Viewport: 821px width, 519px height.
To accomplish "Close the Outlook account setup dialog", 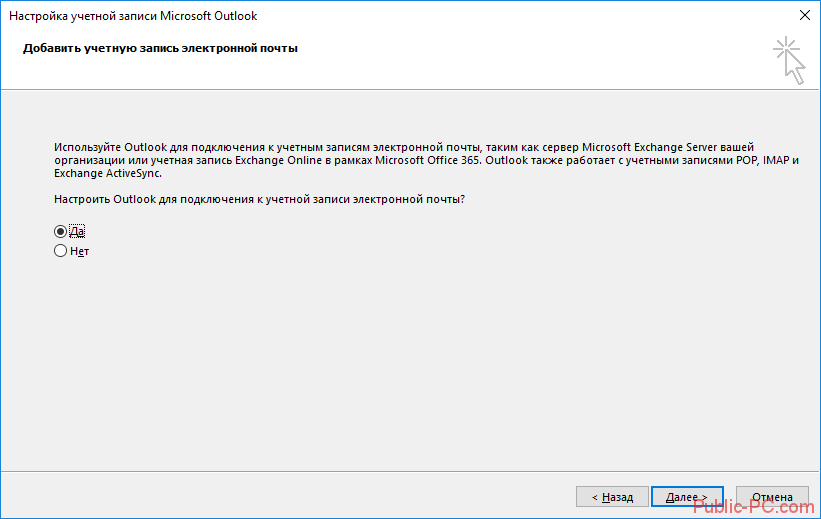I will [805, 16].
